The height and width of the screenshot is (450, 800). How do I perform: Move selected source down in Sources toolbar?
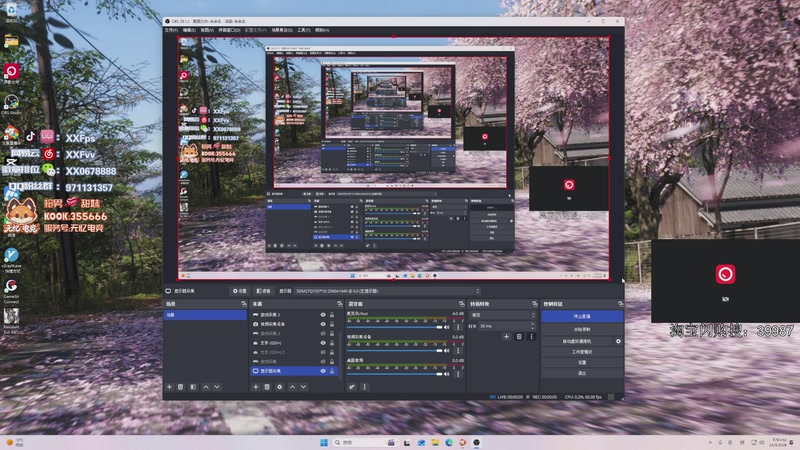coord(304,387)
